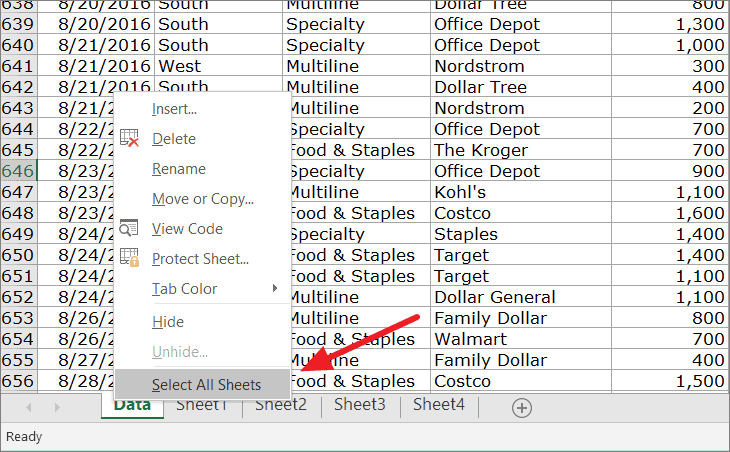Select Office Depot cell in row 644

pos(521,129)
